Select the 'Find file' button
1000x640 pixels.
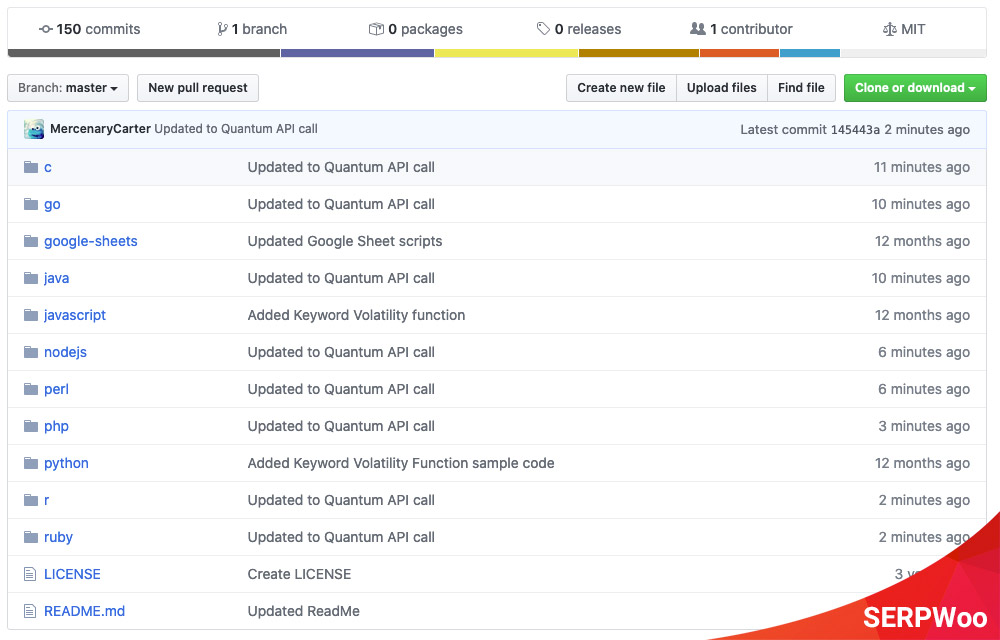pyautogui.click(x=801, y=88)
